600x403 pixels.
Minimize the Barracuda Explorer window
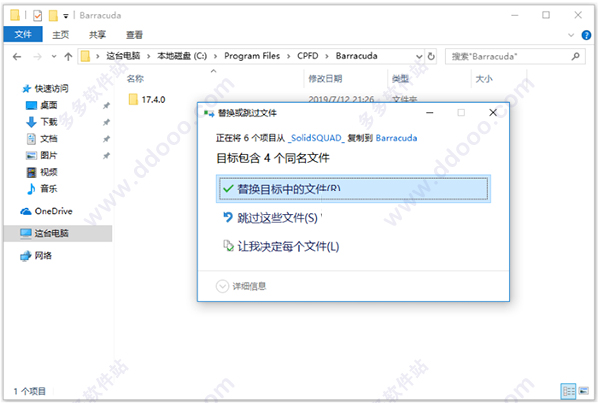pyautogui.click(x=515, y=15)
